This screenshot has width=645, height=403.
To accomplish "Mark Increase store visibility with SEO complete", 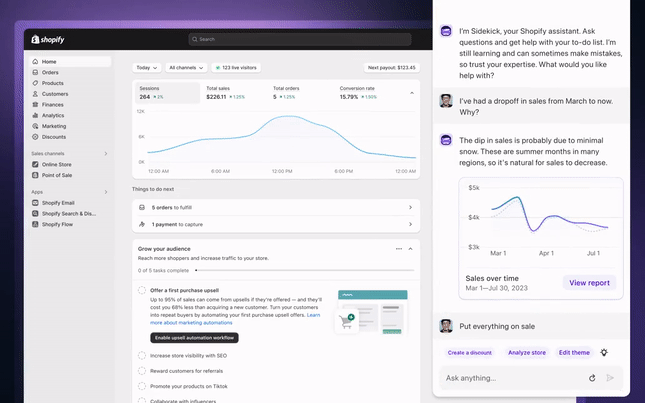I will 142,355.
